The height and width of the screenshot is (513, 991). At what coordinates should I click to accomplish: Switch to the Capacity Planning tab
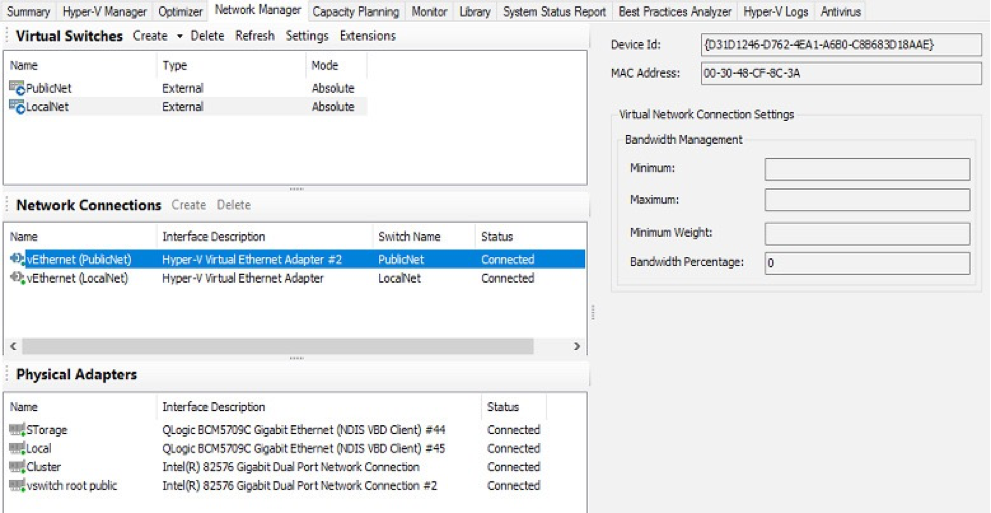[357, 12]
